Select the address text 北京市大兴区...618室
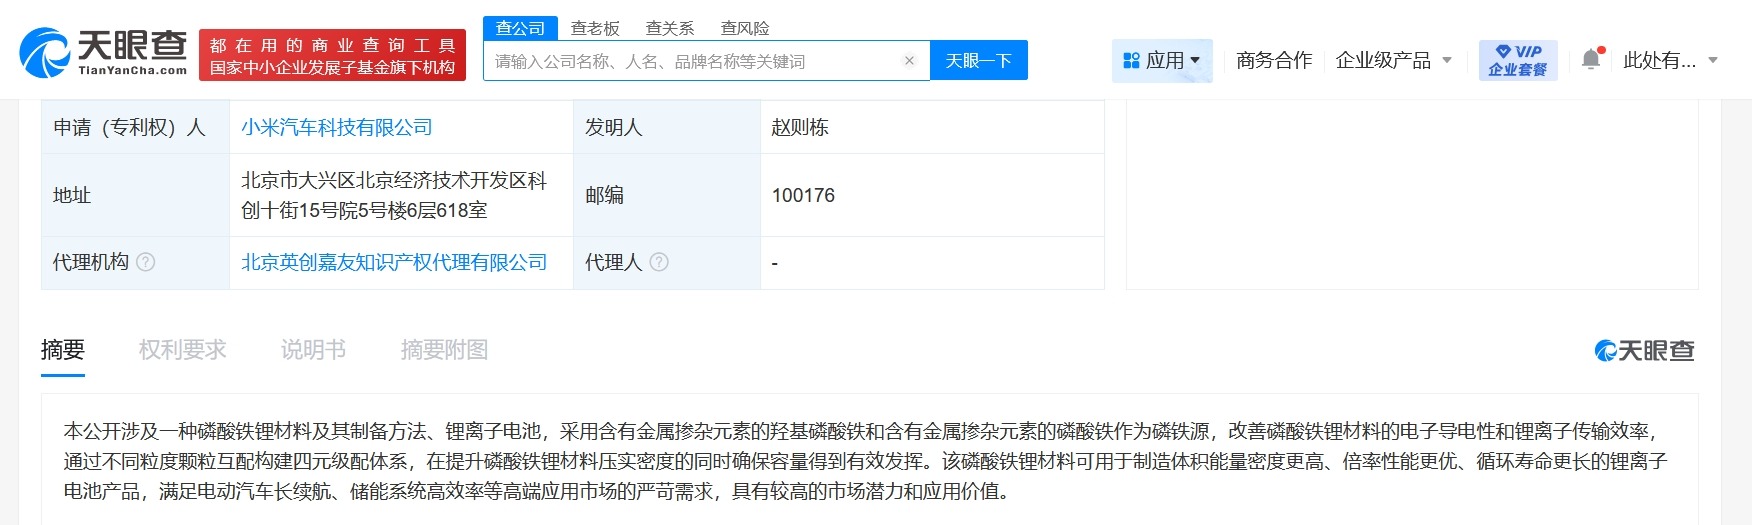Screen dimensions: 1752x525 click(x=394, y=196)
